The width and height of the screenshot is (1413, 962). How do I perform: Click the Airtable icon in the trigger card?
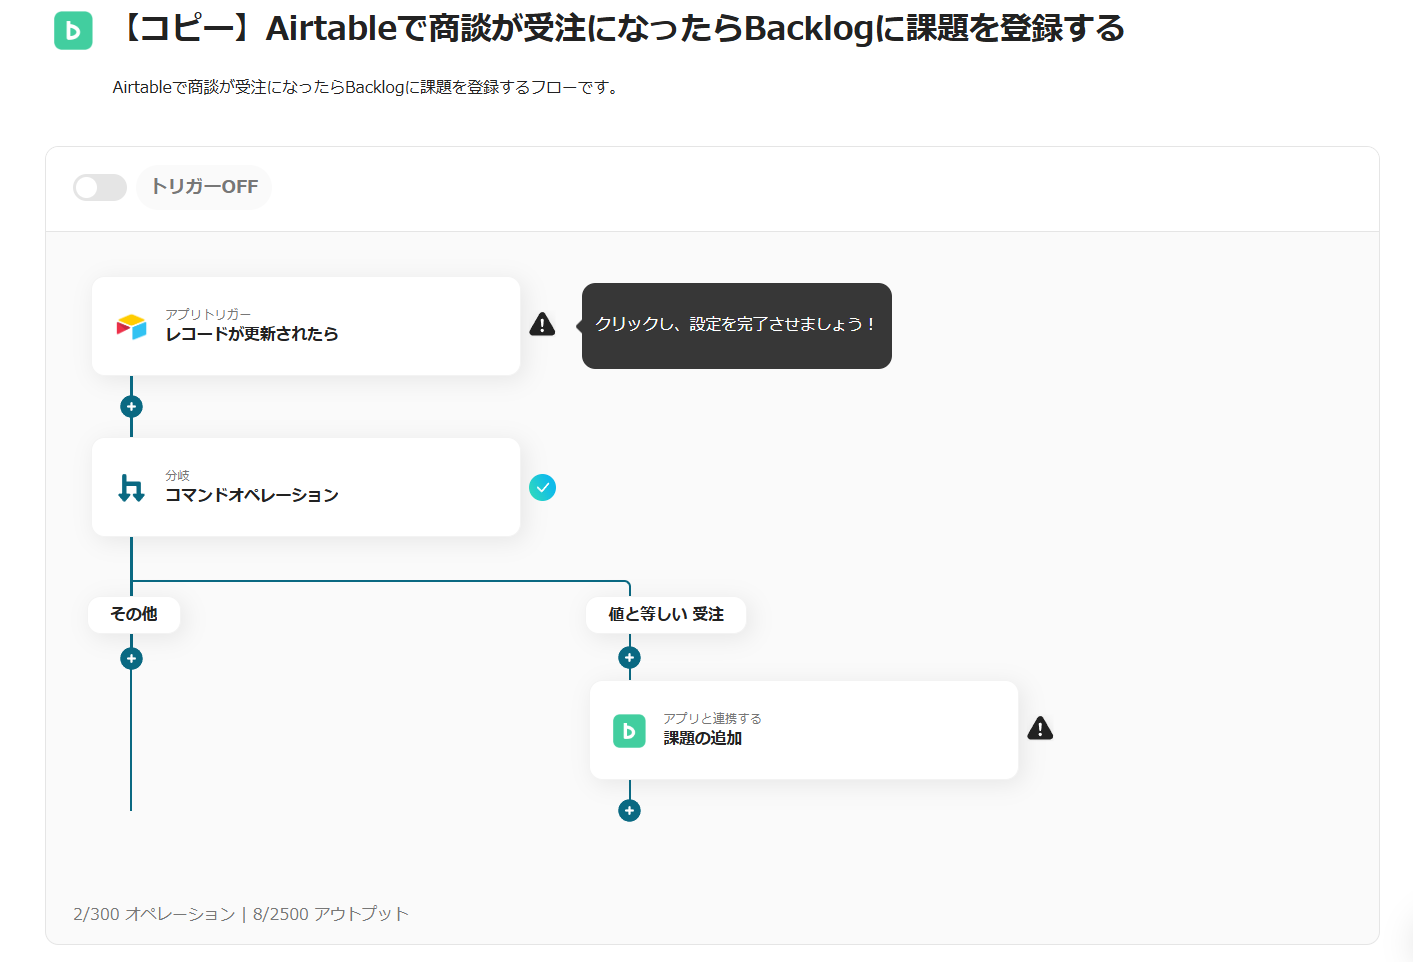pos(131,326)
